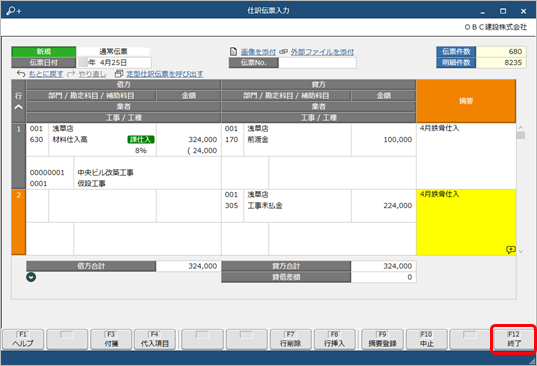Click the 明細件数 value 8235
Image resolution: width=537 pixels, height=366 pixels.
[501, 63]
